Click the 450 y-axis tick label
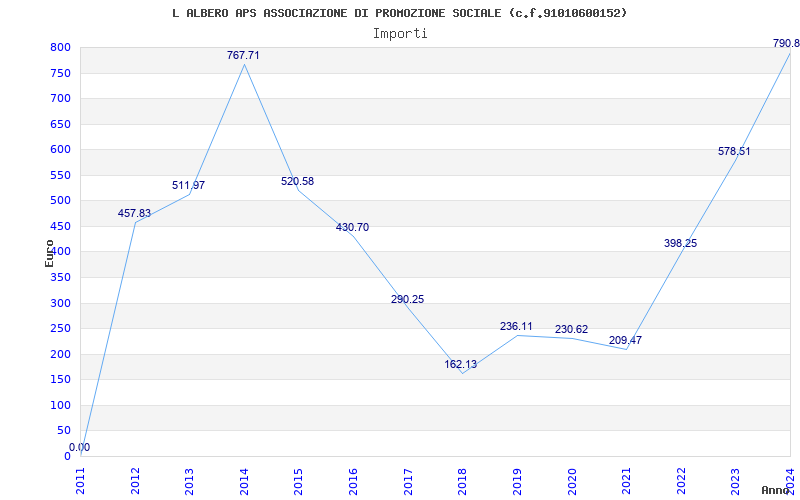 [x=60, y=227]
